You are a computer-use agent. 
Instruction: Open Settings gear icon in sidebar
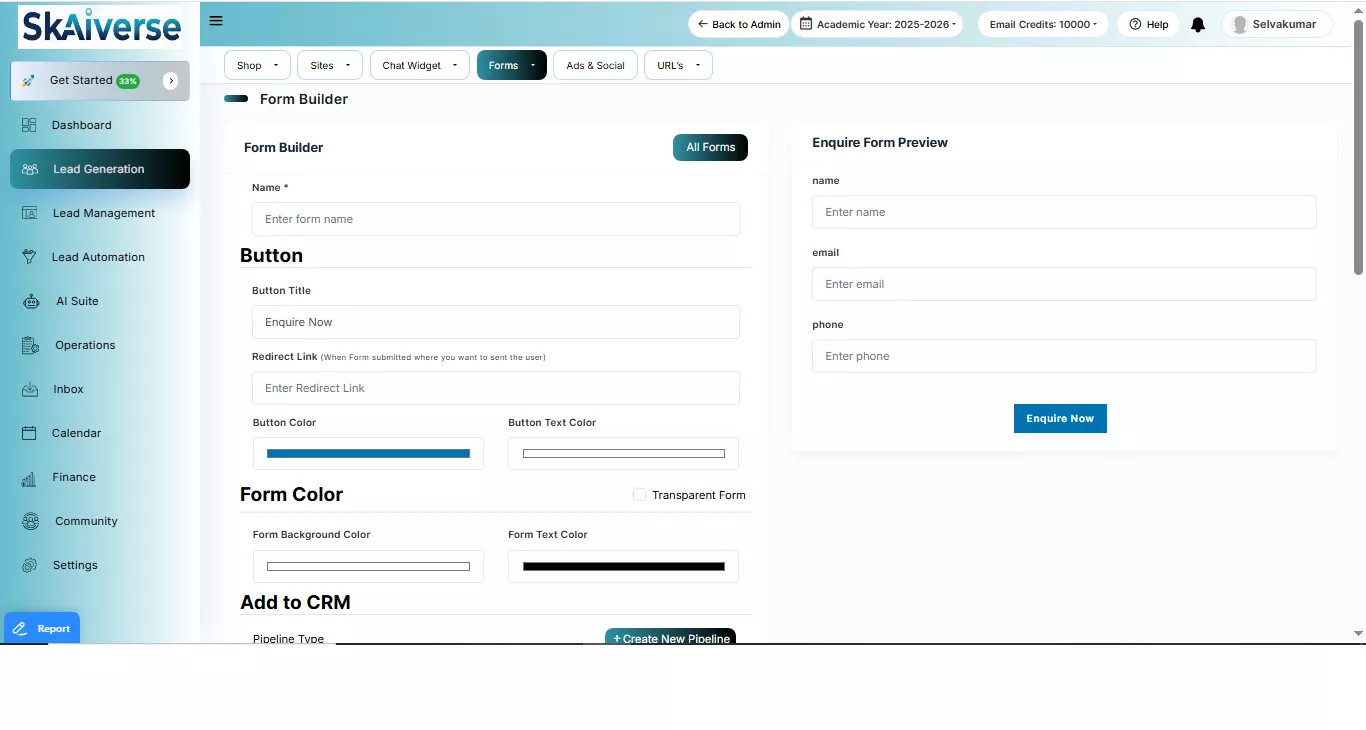point(30,565)
